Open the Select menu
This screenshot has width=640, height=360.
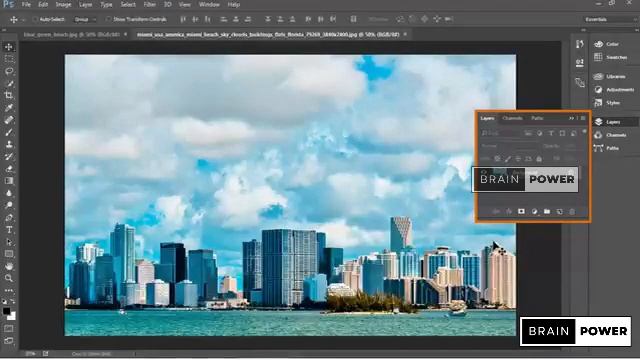point(128,4)
